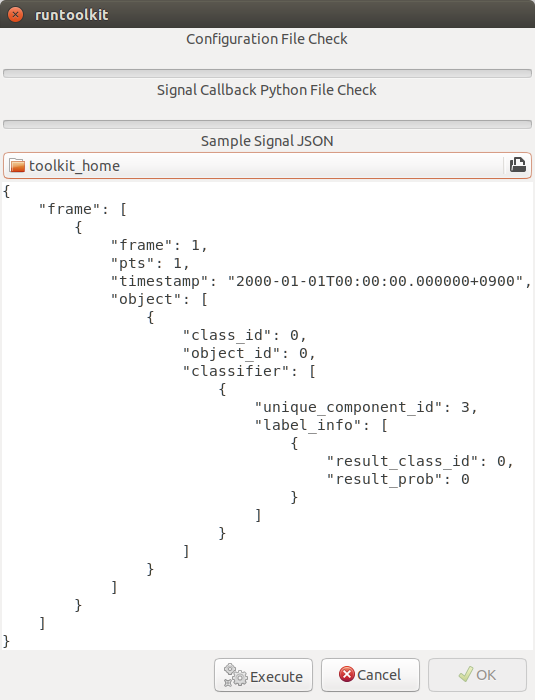Click the "timestamp" JSON line

pyautogui.click(x=321, y=281)
